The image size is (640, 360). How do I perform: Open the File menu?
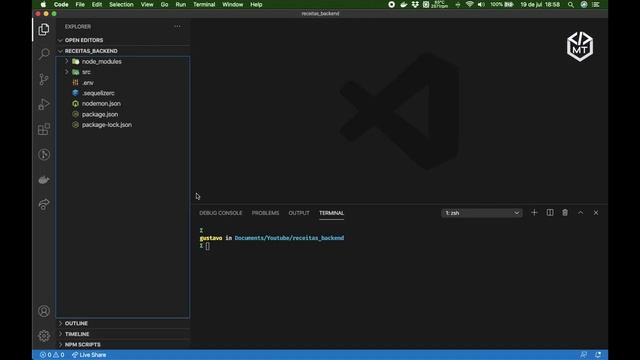(80, 4)
